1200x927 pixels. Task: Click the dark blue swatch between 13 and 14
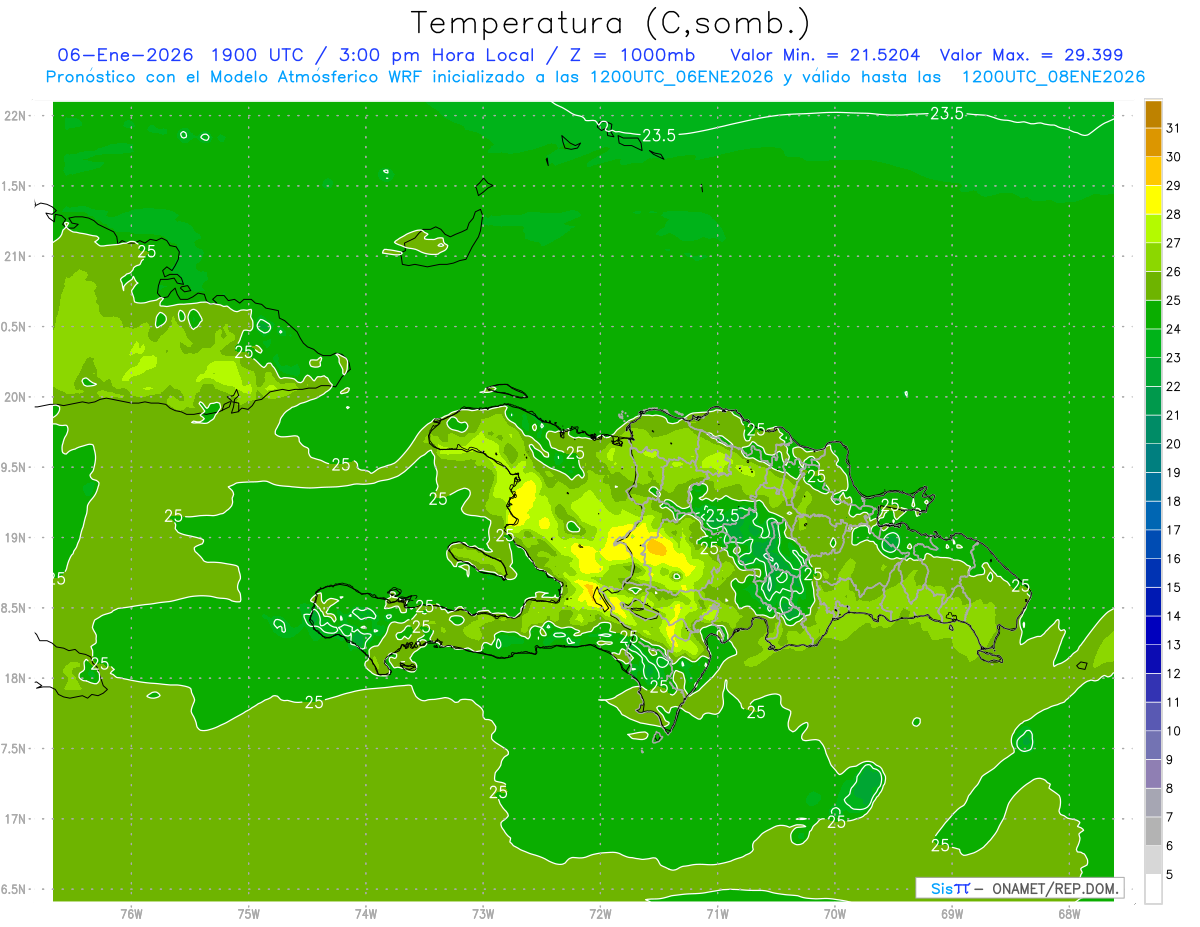tap(1153, 630)
